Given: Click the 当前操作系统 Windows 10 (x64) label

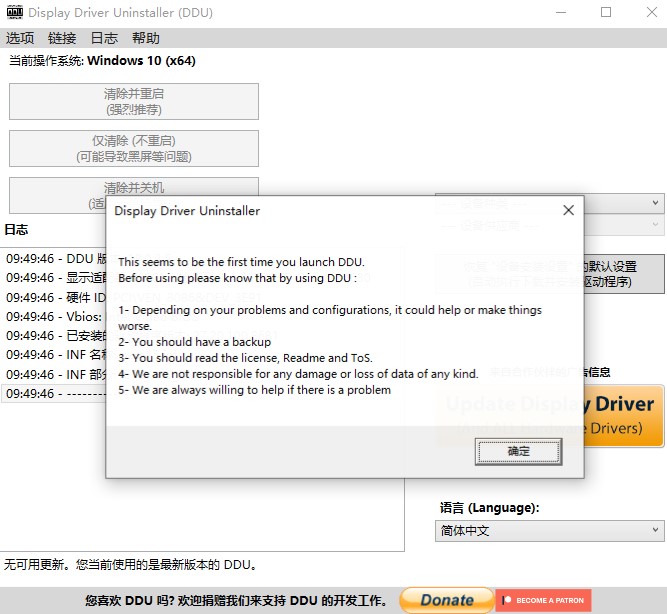Looking at the screenshot, I should coord(102,61).
